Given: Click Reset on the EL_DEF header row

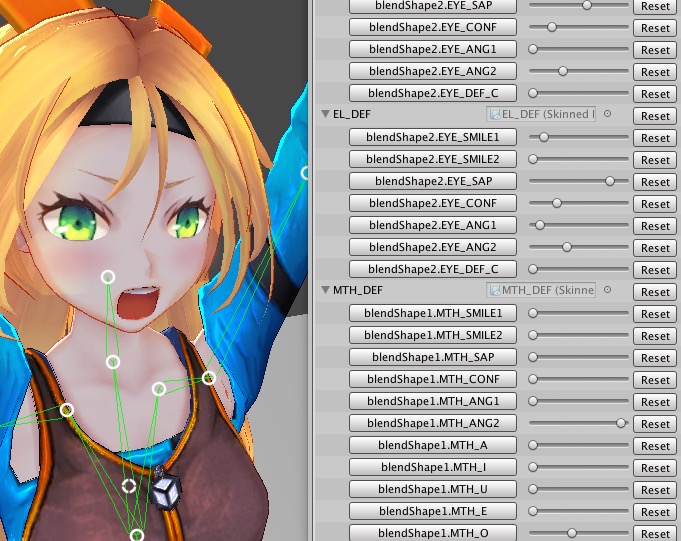Looking at the screenshot, I should pyautogui.click(x=655, y=116).
